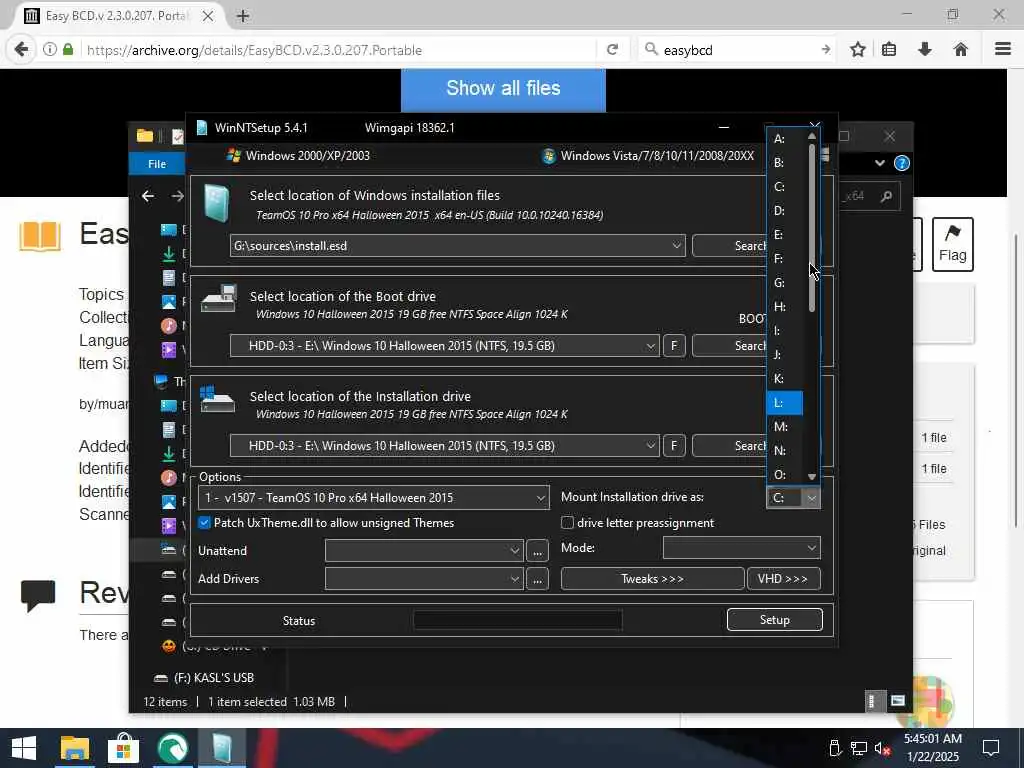Open the Add Drivers dropdown

pyautogui.click(x=424, y=579)
